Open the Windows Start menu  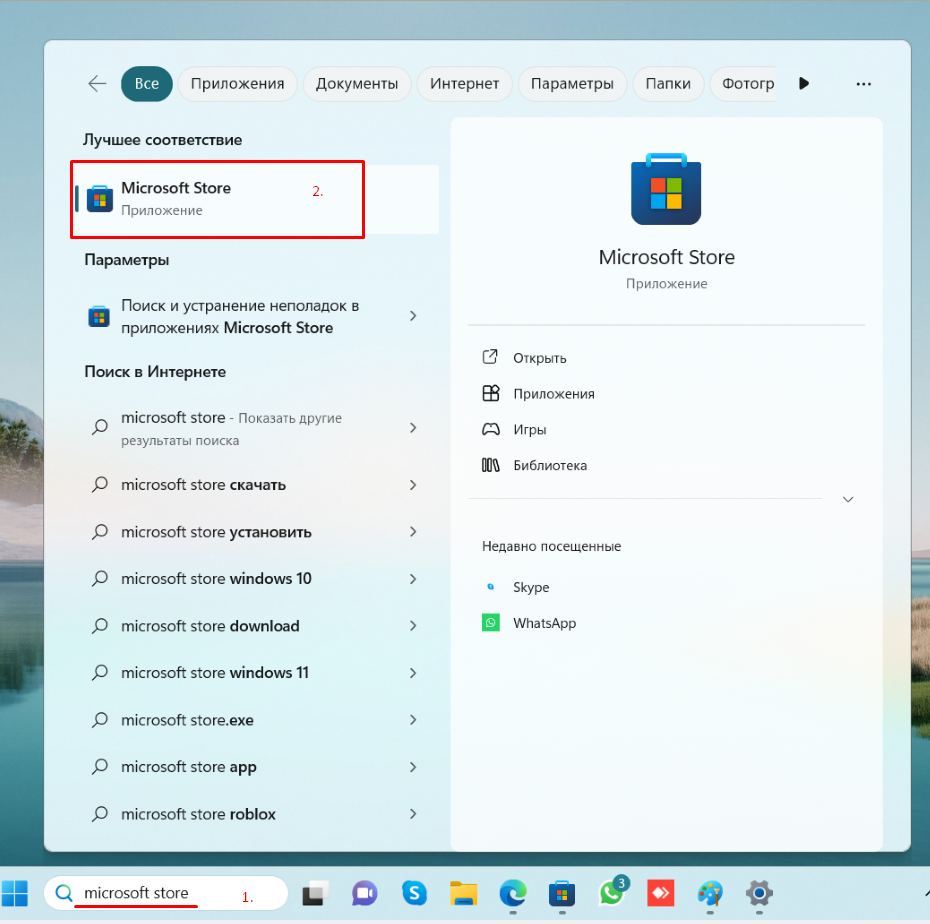[15, 893]
